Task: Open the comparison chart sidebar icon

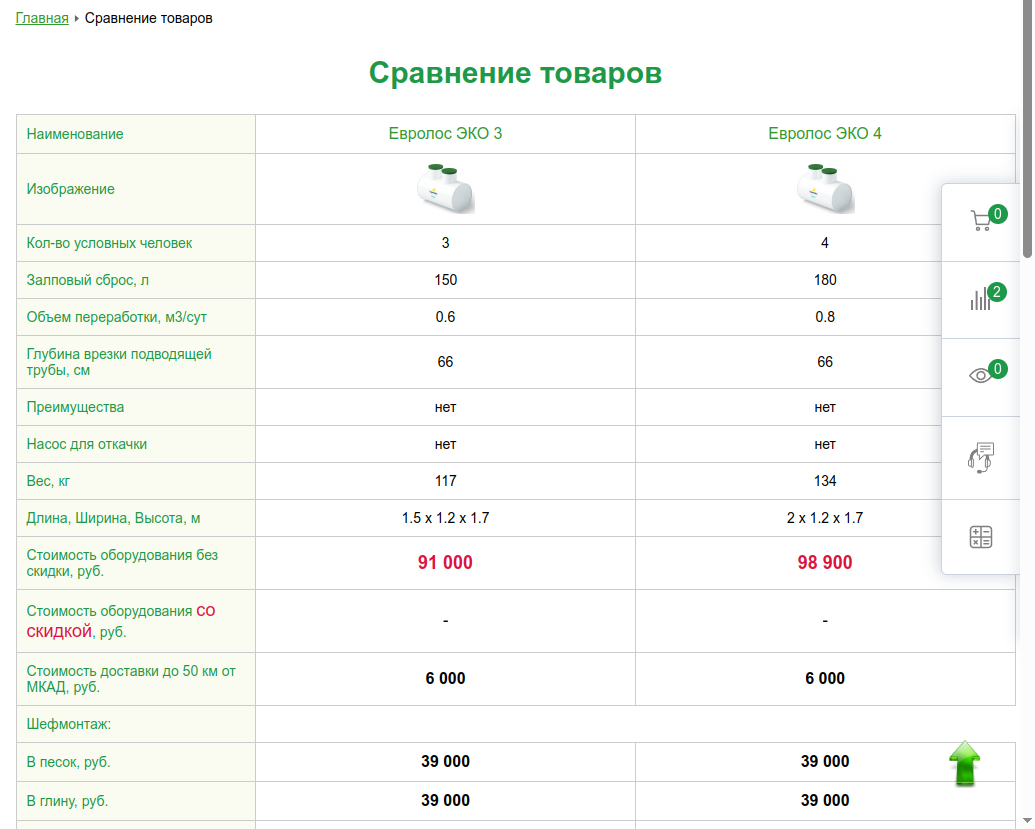Action: tap(981, 298)
